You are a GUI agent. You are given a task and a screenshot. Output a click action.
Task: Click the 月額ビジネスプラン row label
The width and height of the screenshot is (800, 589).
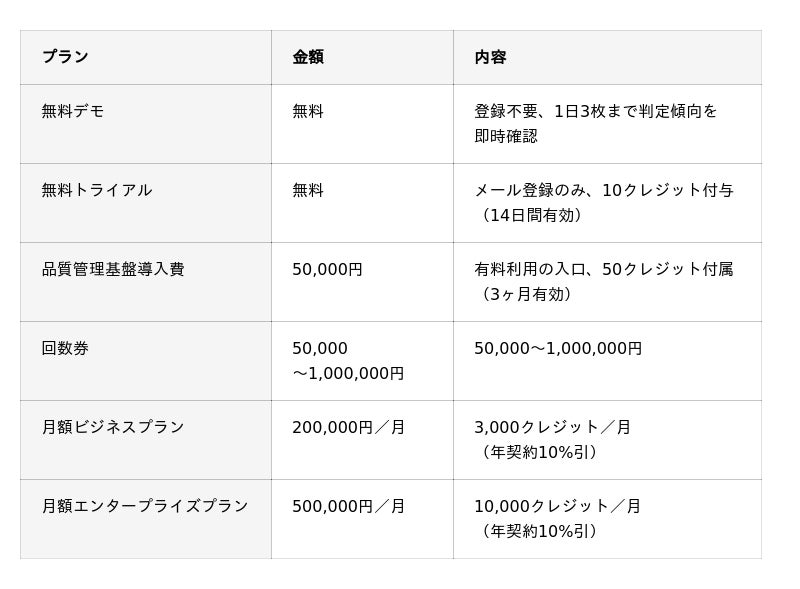pyautogui.click(x=113, y=427)
